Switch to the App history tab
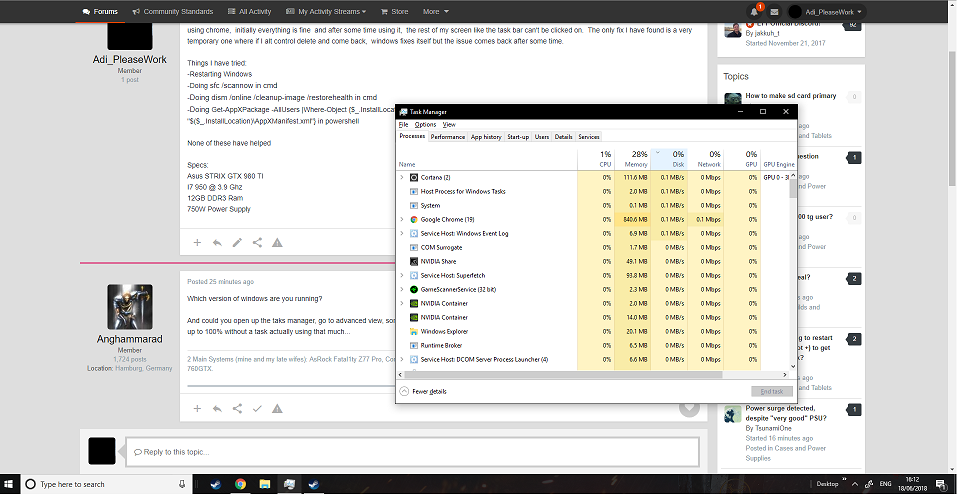Image resolution: width=959 pixels, height=495 pixels. (x=486, y=137)
